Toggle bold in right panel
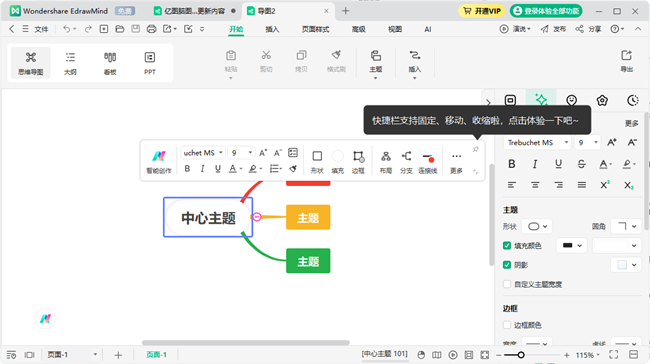This screenshot has height=364, width=650. pos(512,164)
